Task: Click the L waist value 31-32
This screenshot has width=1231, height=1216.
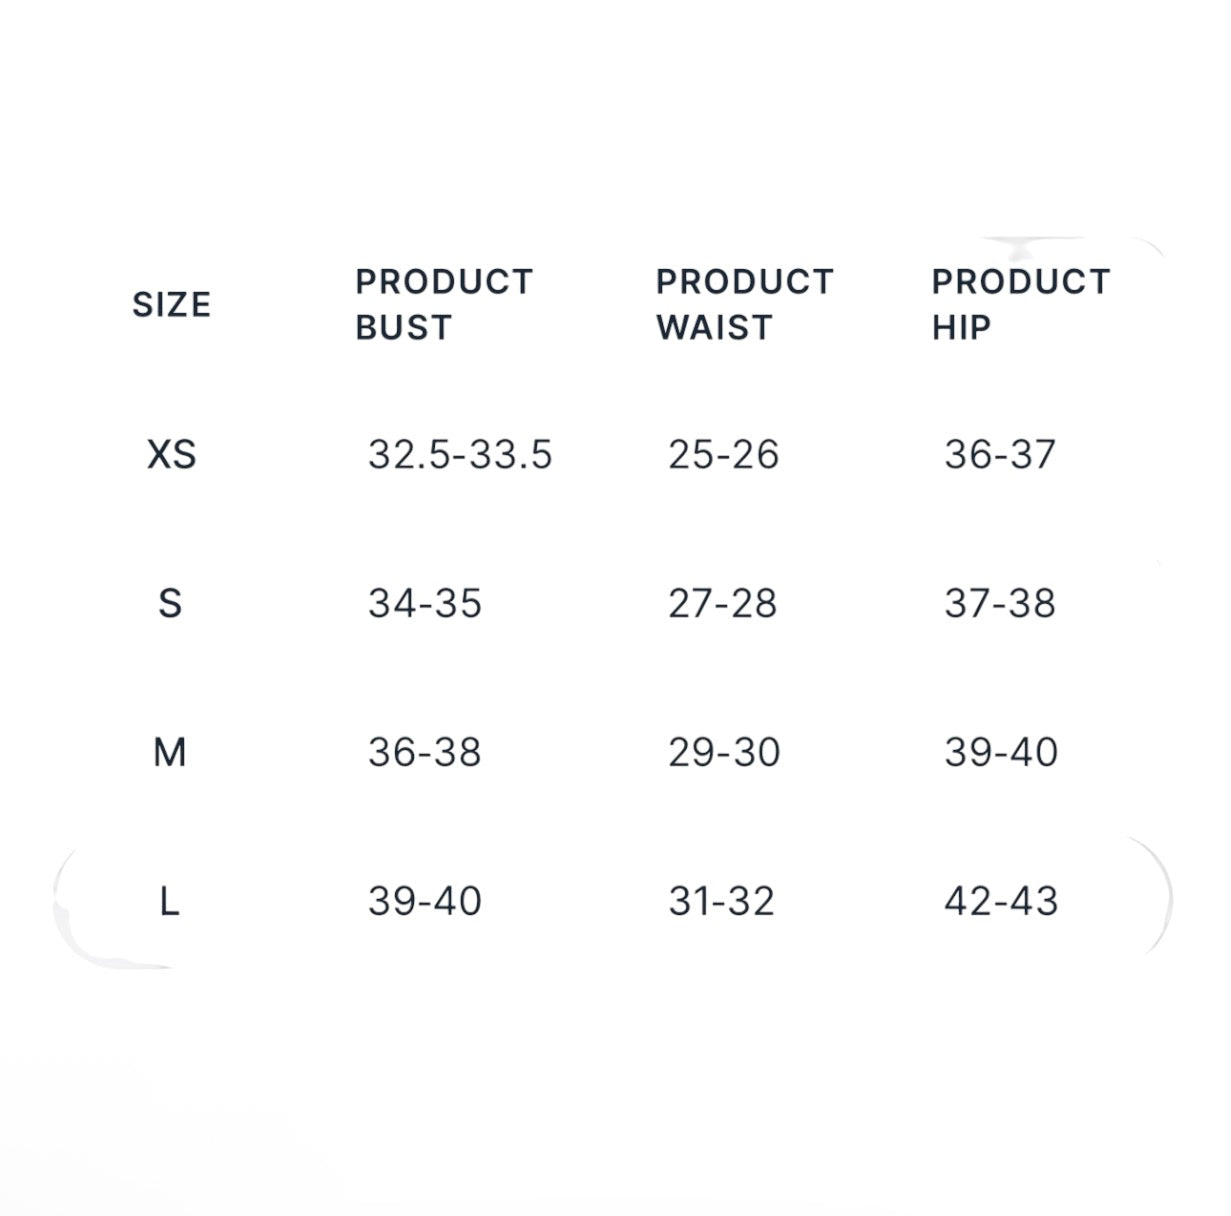Action: click(x=722, y=902)
